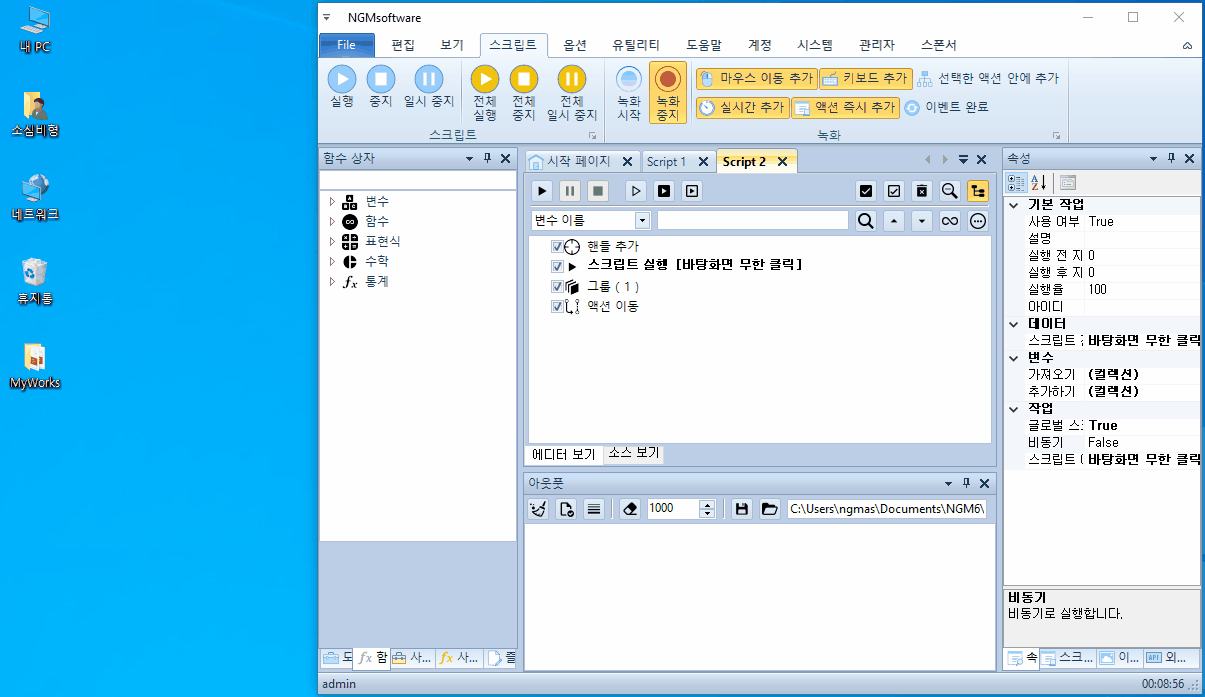The image size is (1205, 697).
Task: Click the filled check-all icon in the editor toolbar
Action: point(866,190)
